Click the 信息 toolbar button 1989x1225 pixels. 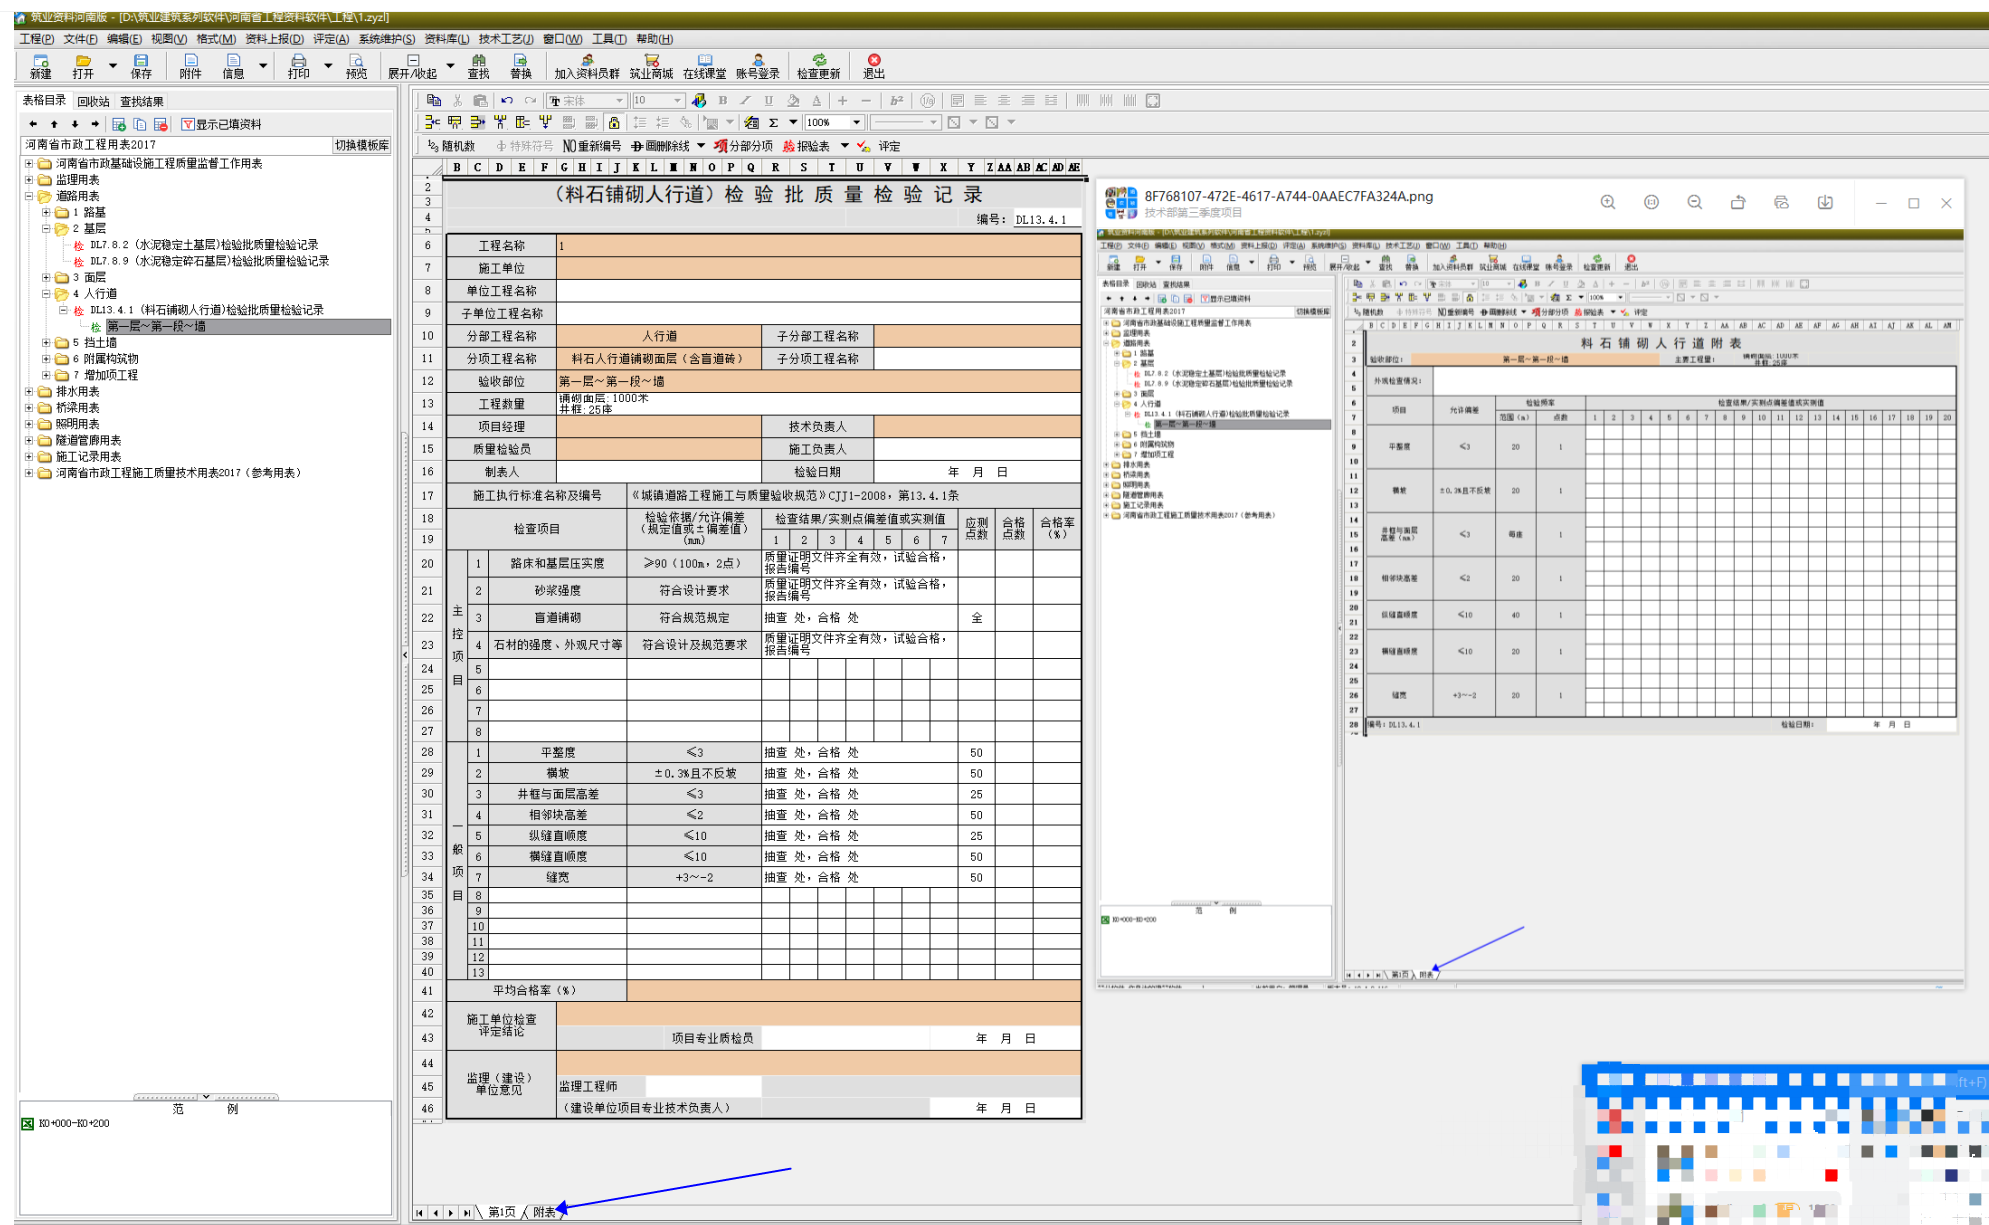click(233, 66)
